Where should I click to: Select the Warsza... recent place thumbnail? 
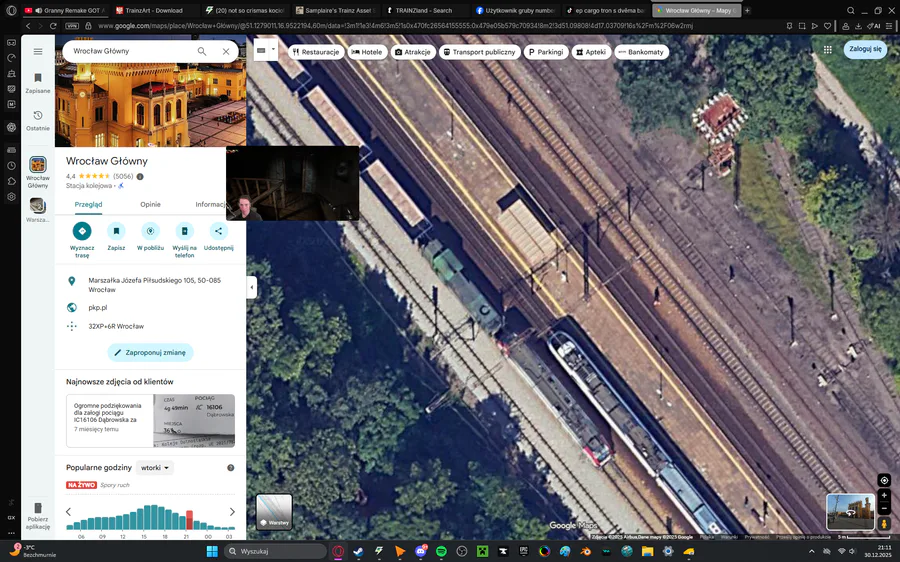pyautogui.click(x=38, y=210)
